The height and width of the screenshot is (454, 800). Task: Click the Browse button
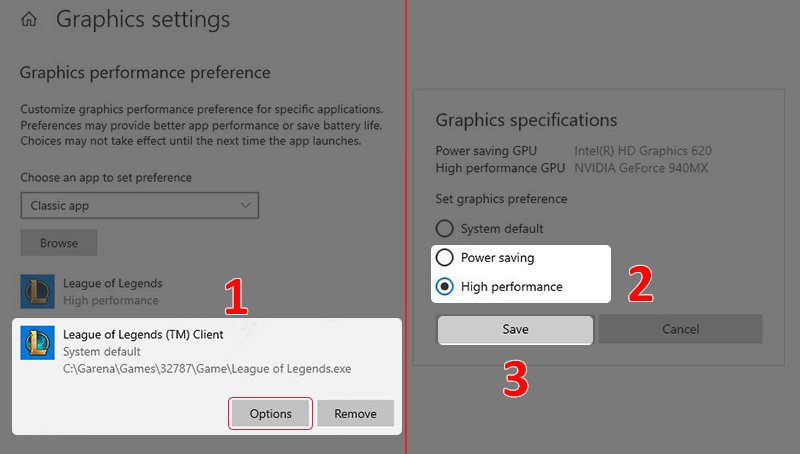(59, 243)
